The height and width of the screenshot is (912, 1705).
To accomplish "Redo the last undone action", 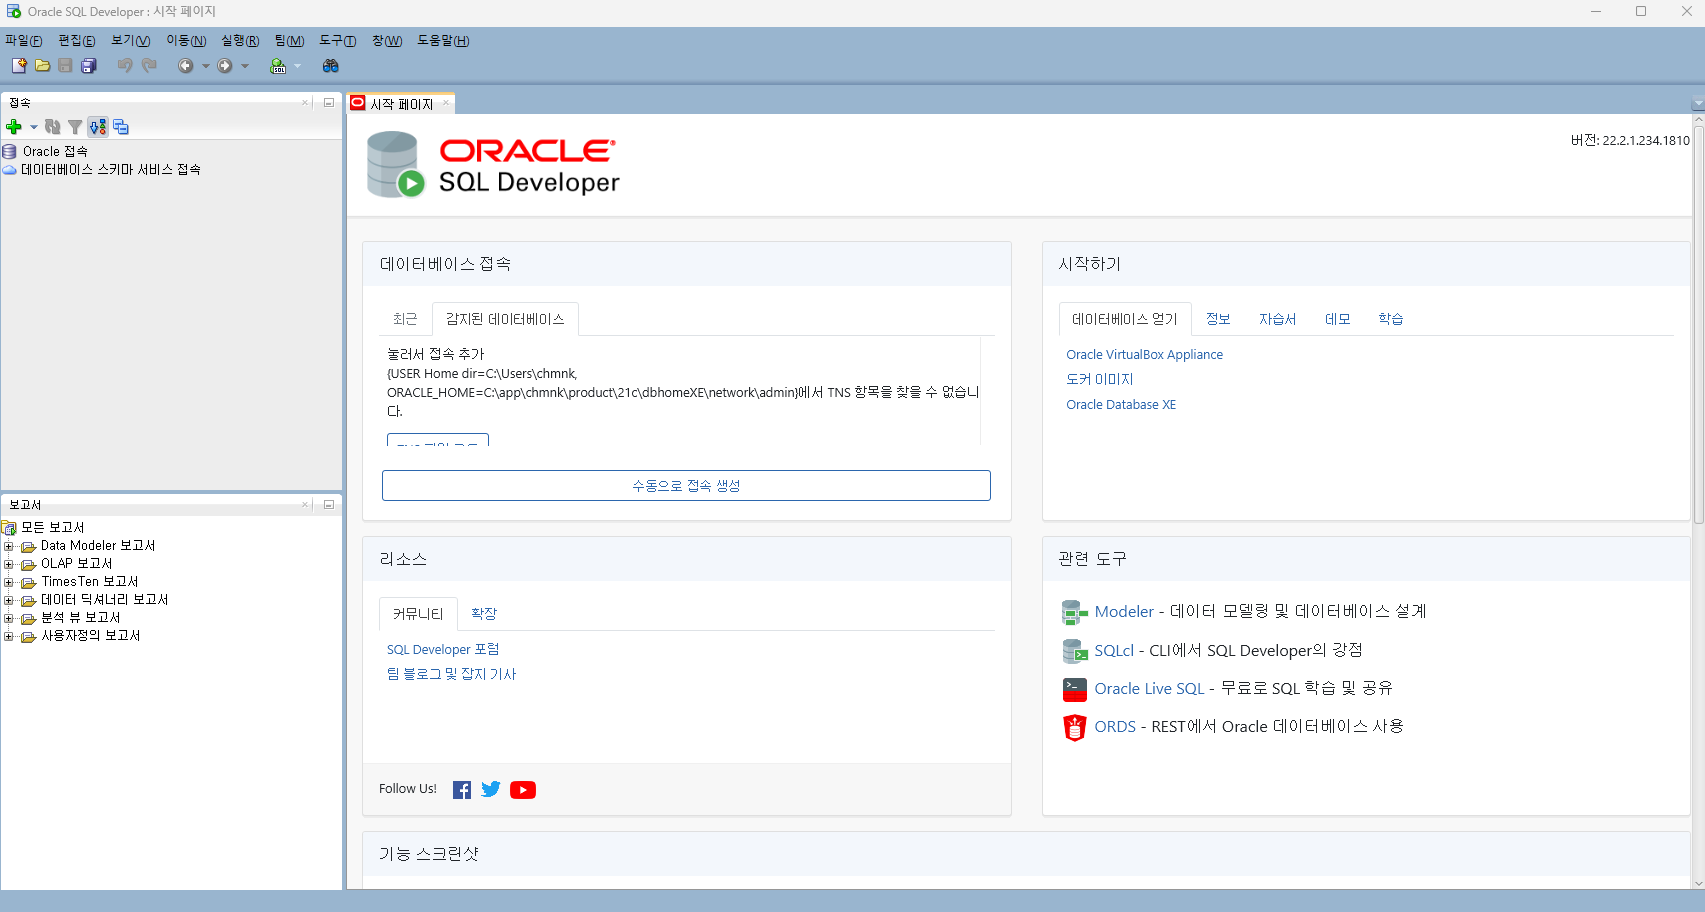I will click(149, 66).
